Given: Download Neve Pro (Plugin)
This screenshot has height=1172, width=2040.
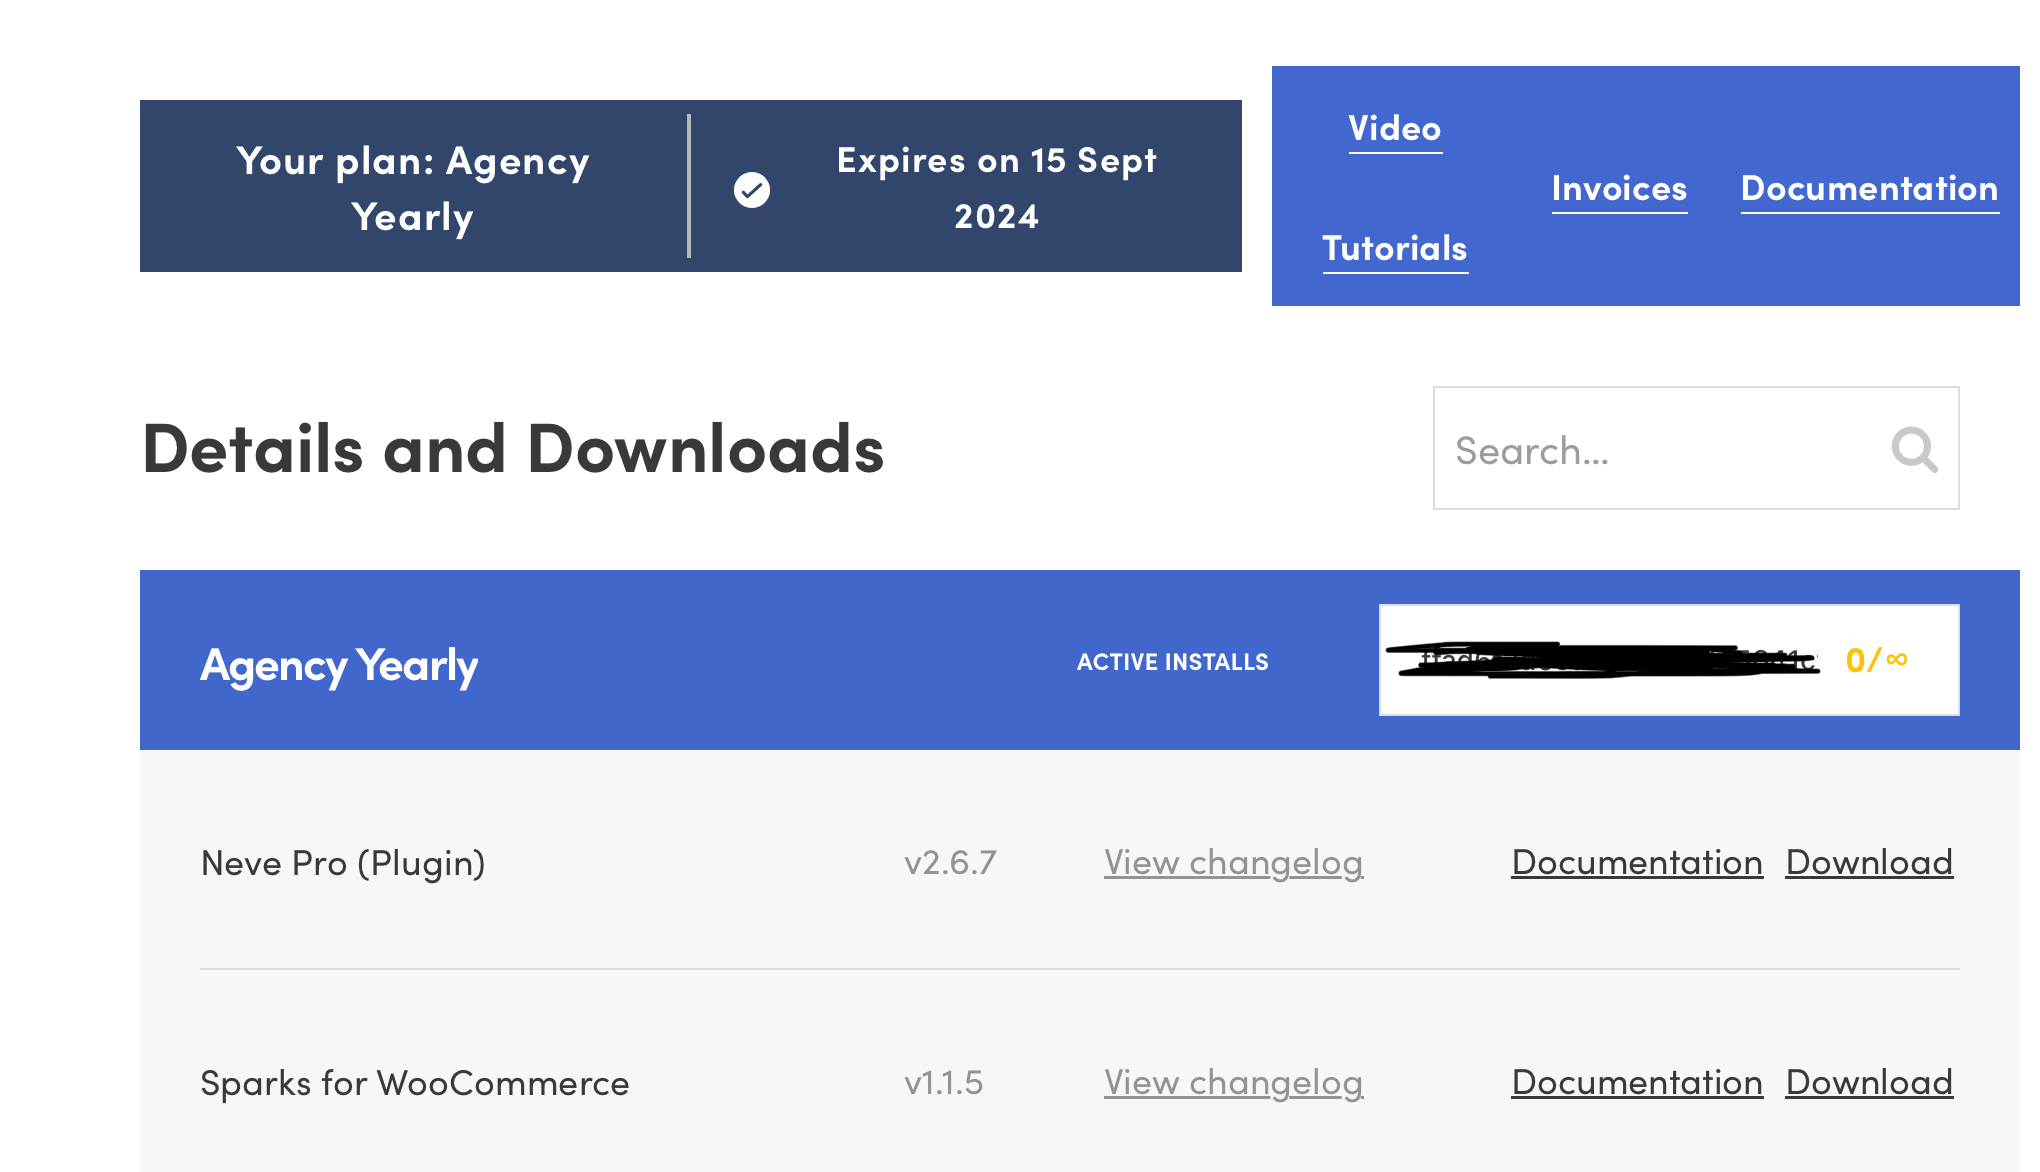Looking at the screenshot, I should (x=1869, y=862).
